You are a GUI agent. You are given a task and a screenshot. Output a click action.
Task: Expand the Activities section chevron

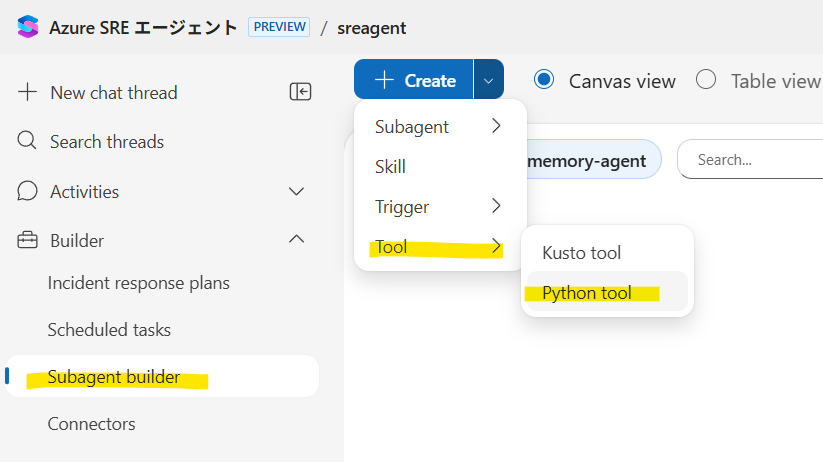(x=297, y=191)
